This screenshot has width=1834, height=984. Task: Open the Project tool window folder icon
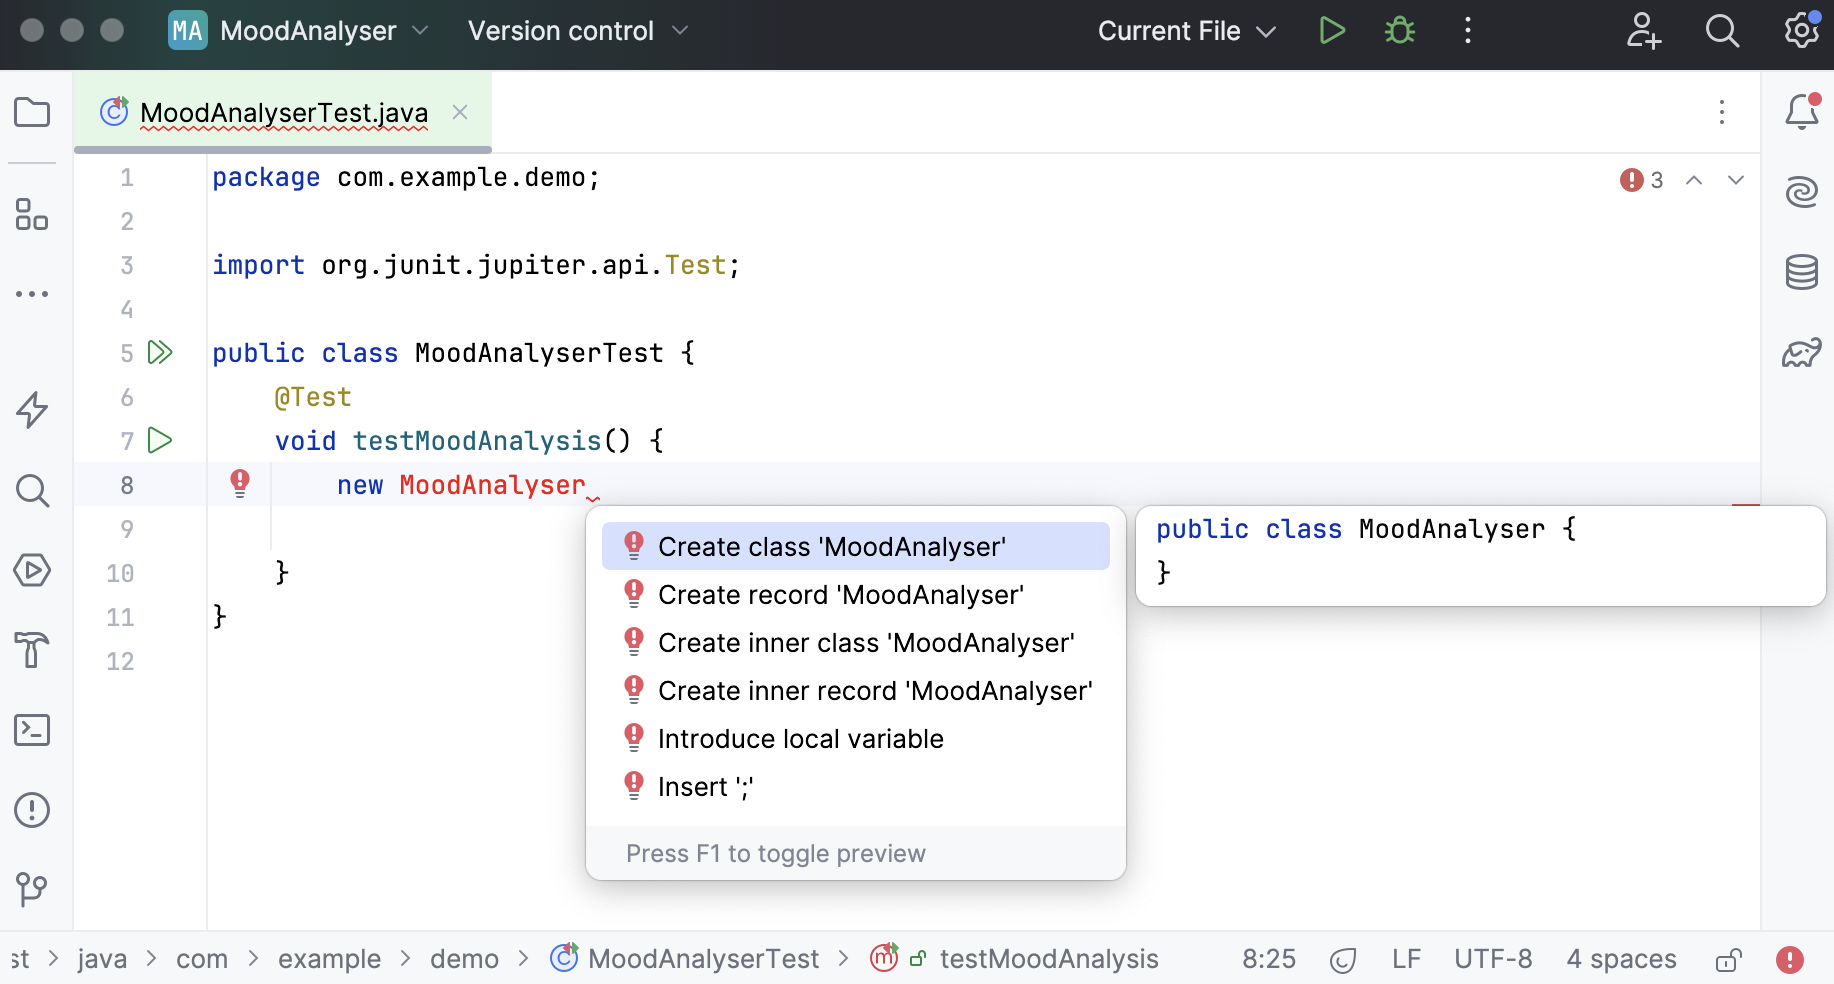coord(32,112)
